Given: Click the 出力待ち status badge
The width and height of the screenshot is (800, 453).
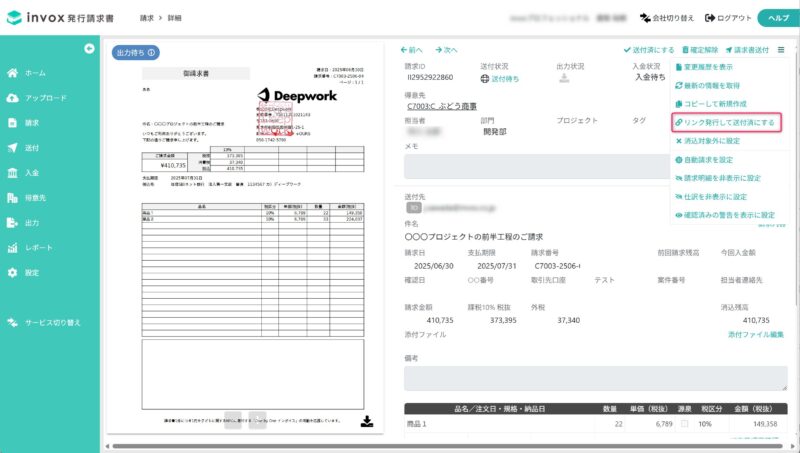Looking at the screenshot, I should [x=136, y=53].
